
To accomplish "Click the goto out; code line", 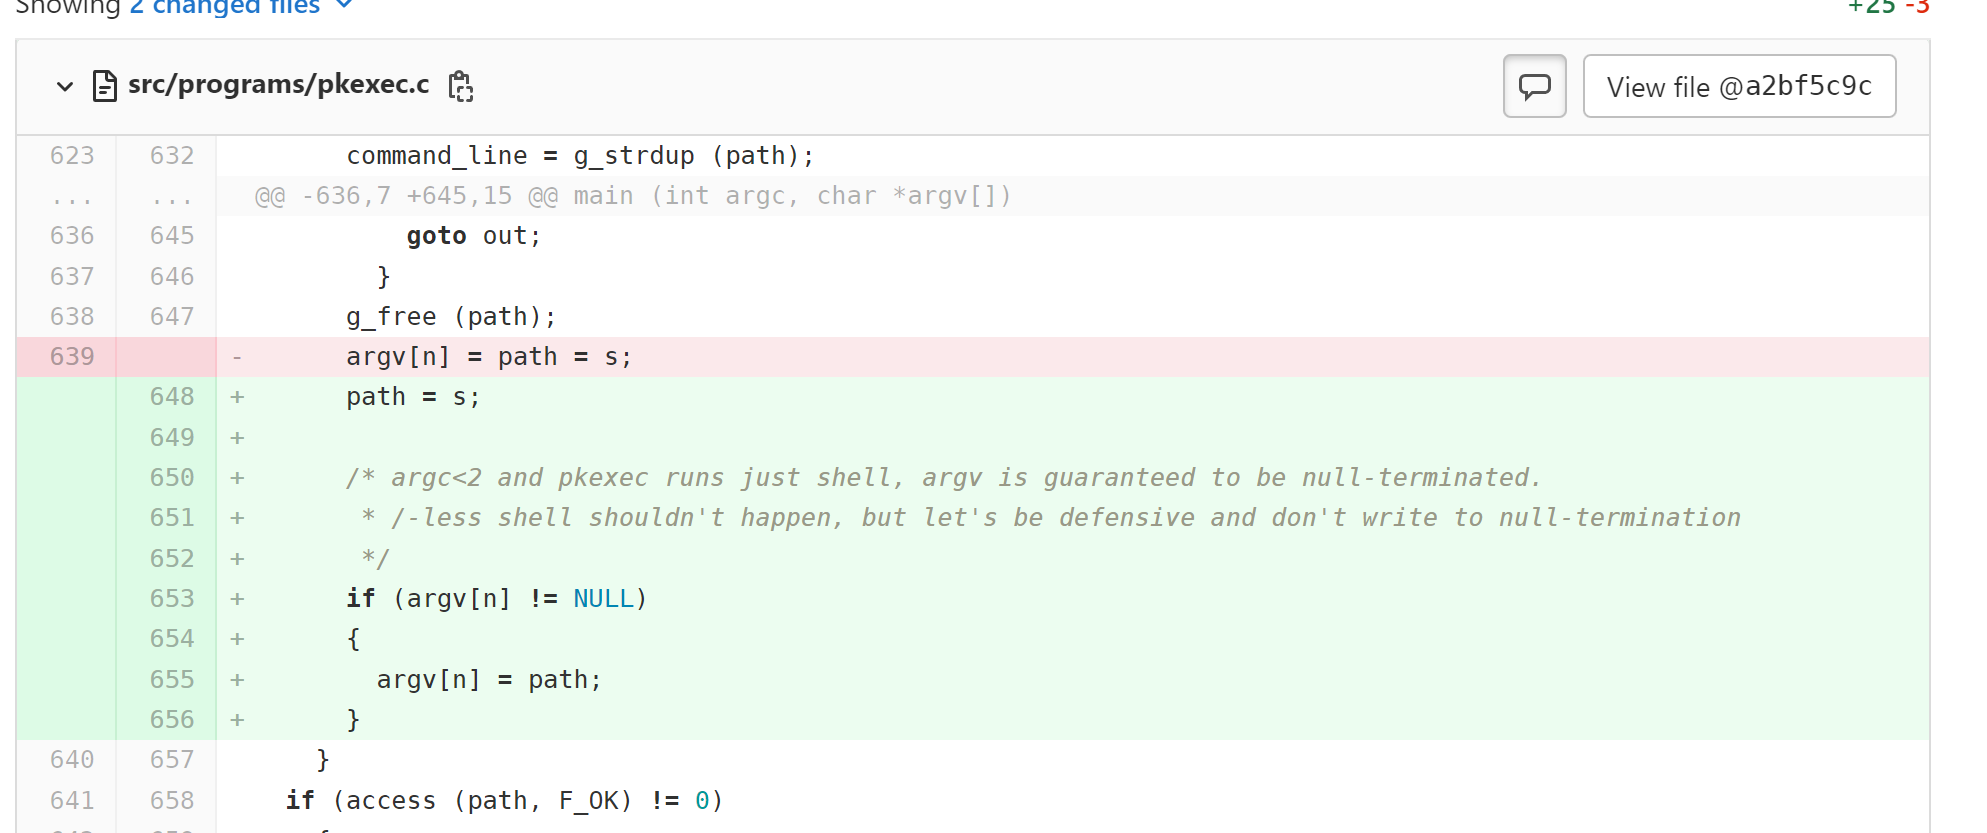I will coord(473,236).
